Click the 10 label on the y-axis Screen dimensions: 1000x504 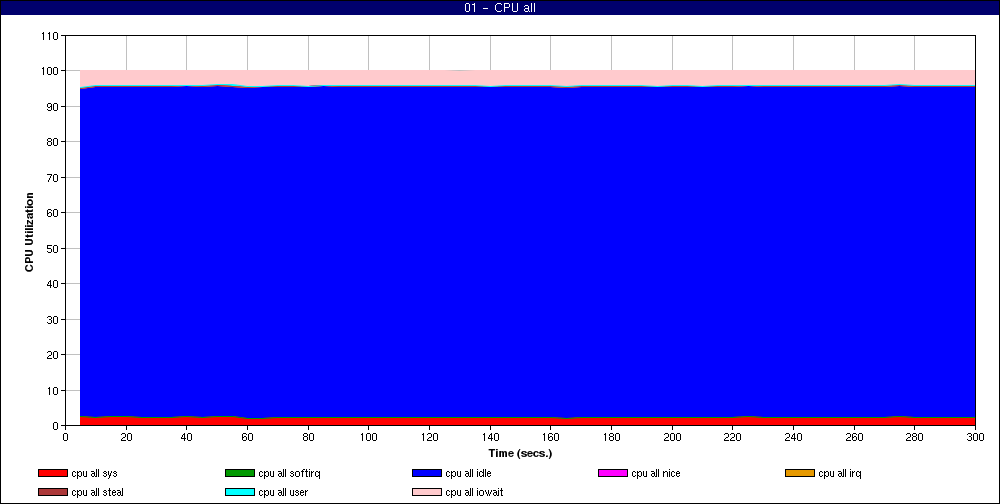point(52,390)
